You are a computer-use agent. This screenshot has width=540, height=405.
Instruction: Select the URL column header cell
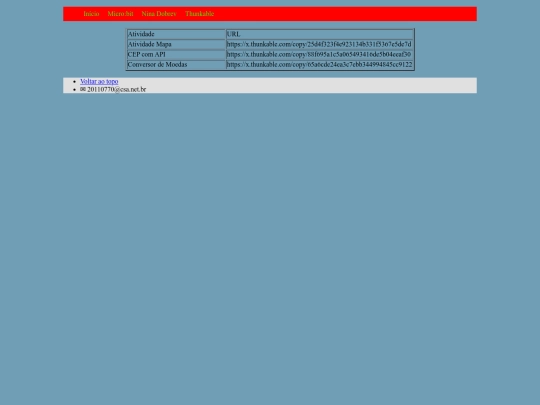pyautogui.click(x=320, y=34)
